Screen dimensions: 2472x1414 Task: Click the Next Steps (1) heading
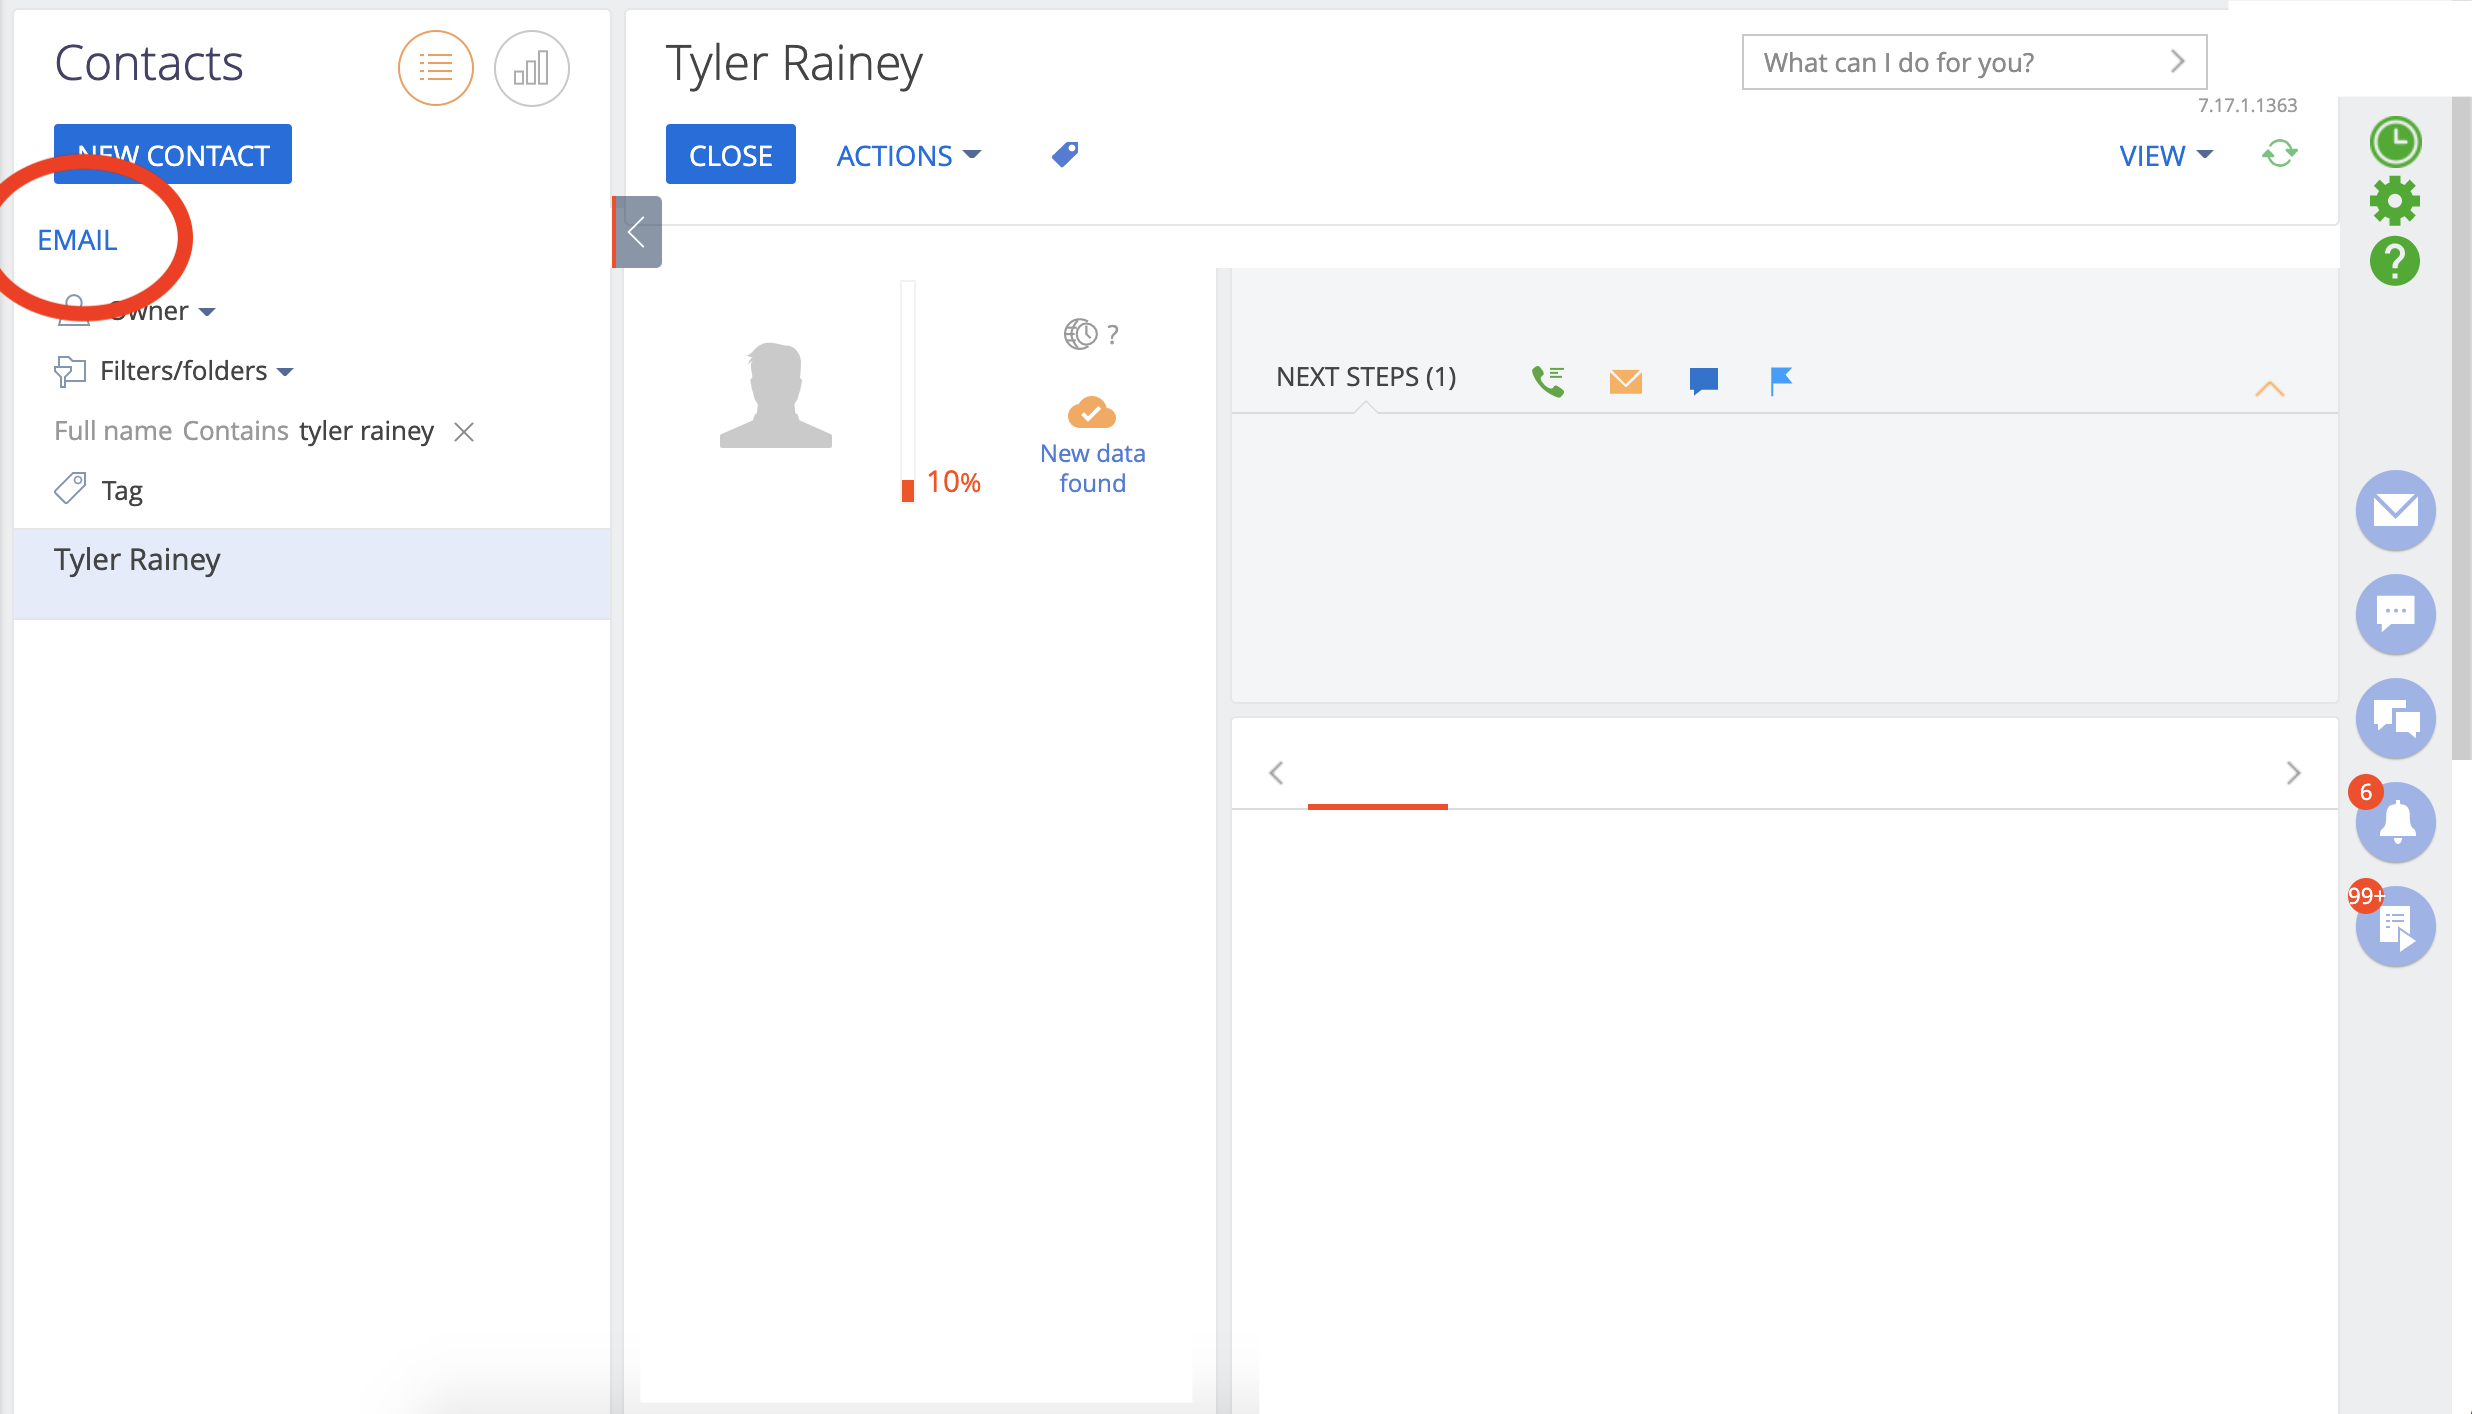[x=1365, y=377]
